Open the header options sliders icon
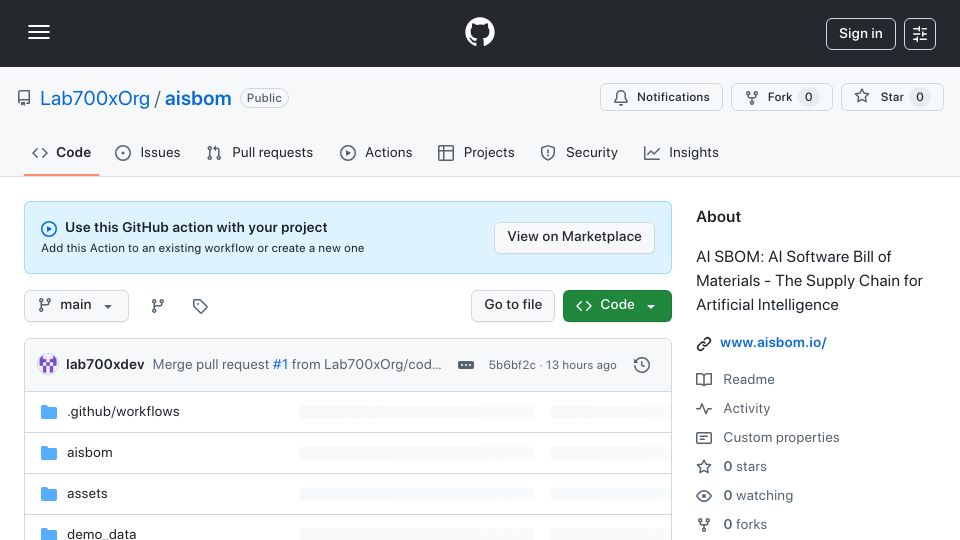The height and width of the screenshot is (540, 960). point(920,34)
